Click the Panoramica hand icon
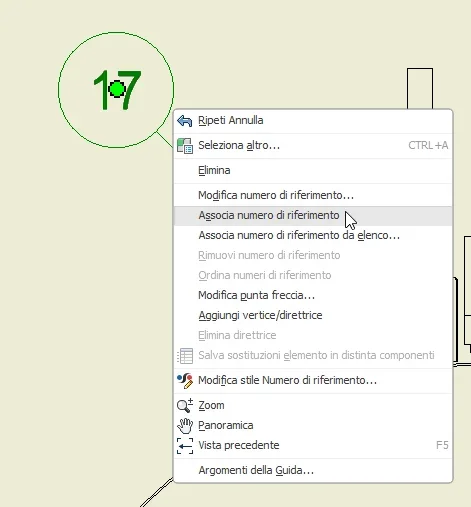 tap(185, 426)
